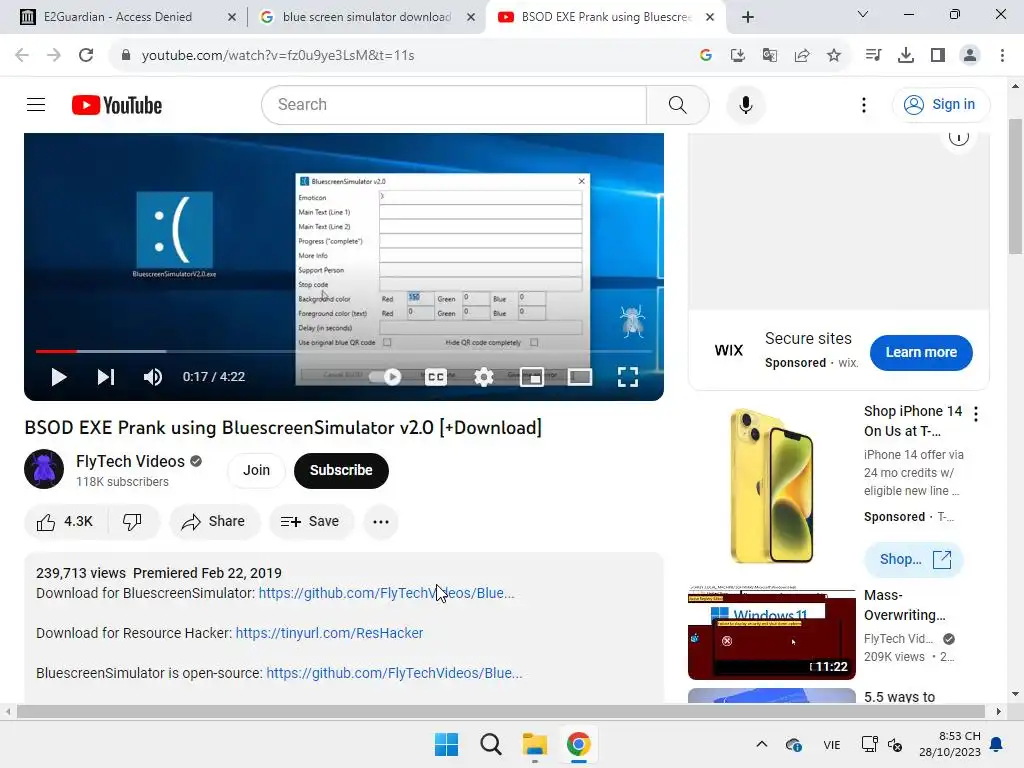Viewport: 1024px width, 768px height.
Task: Open the FlyTech Videos channel name
Action: [130, 461]
